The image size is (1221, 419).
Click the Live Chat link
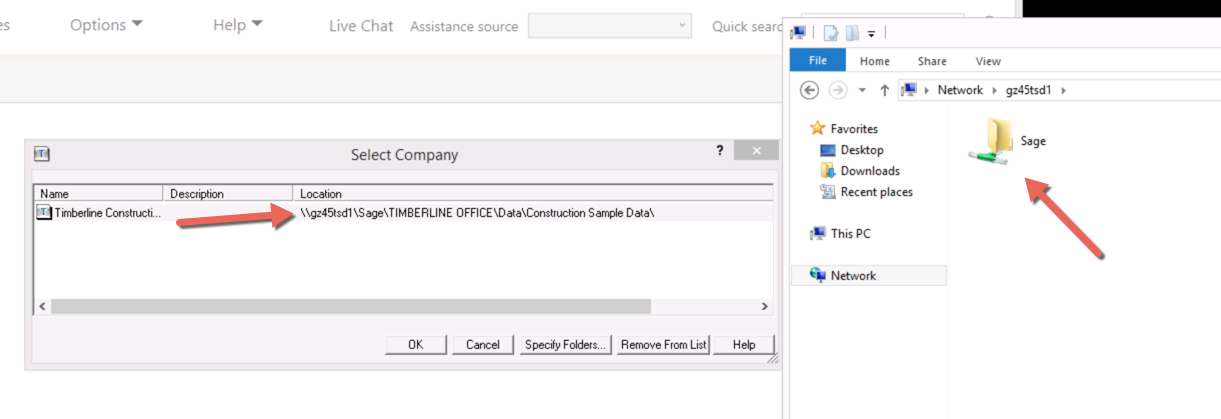click(361, 26)
